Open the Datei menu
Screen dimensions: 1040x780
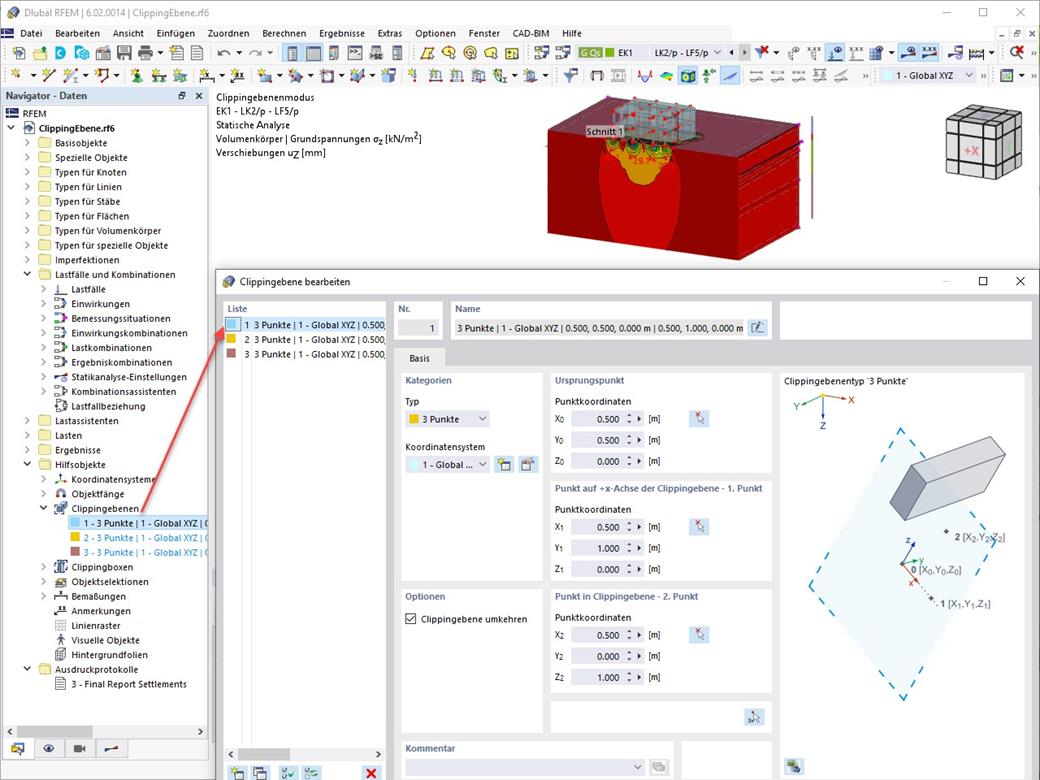click(x=31, y=33)
